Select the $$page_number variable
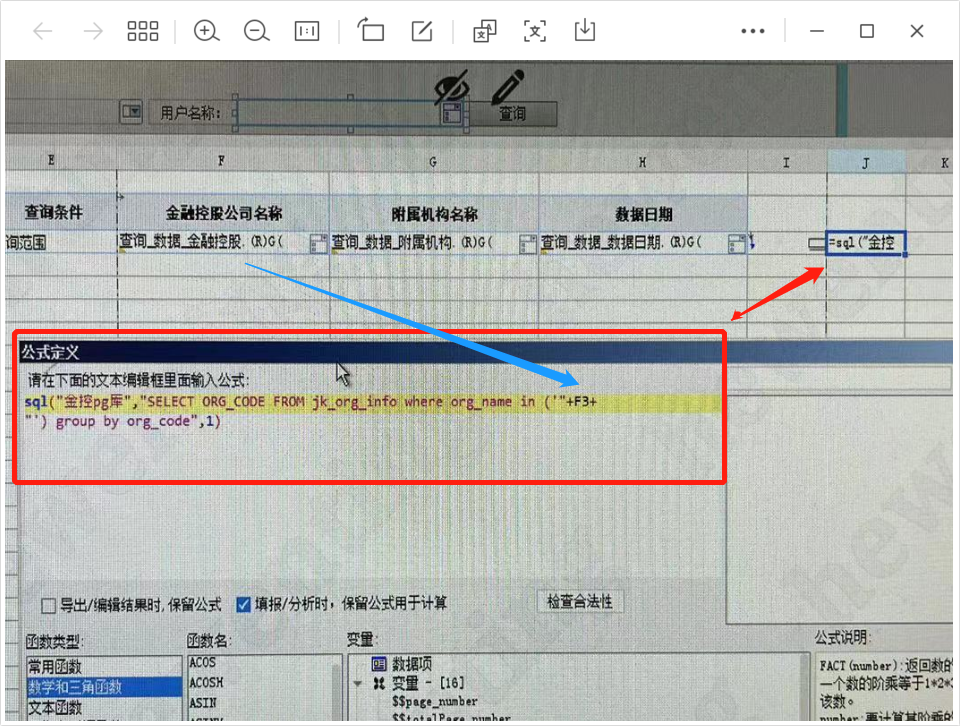960x726 pixels. [435, 702]
